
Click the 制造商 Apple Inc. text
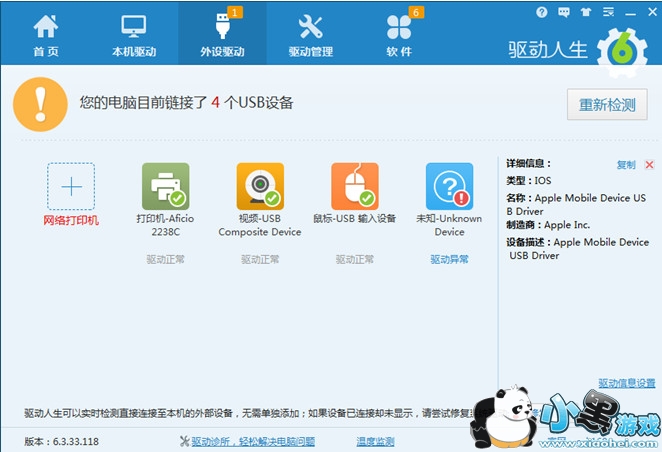click(548, 225)
